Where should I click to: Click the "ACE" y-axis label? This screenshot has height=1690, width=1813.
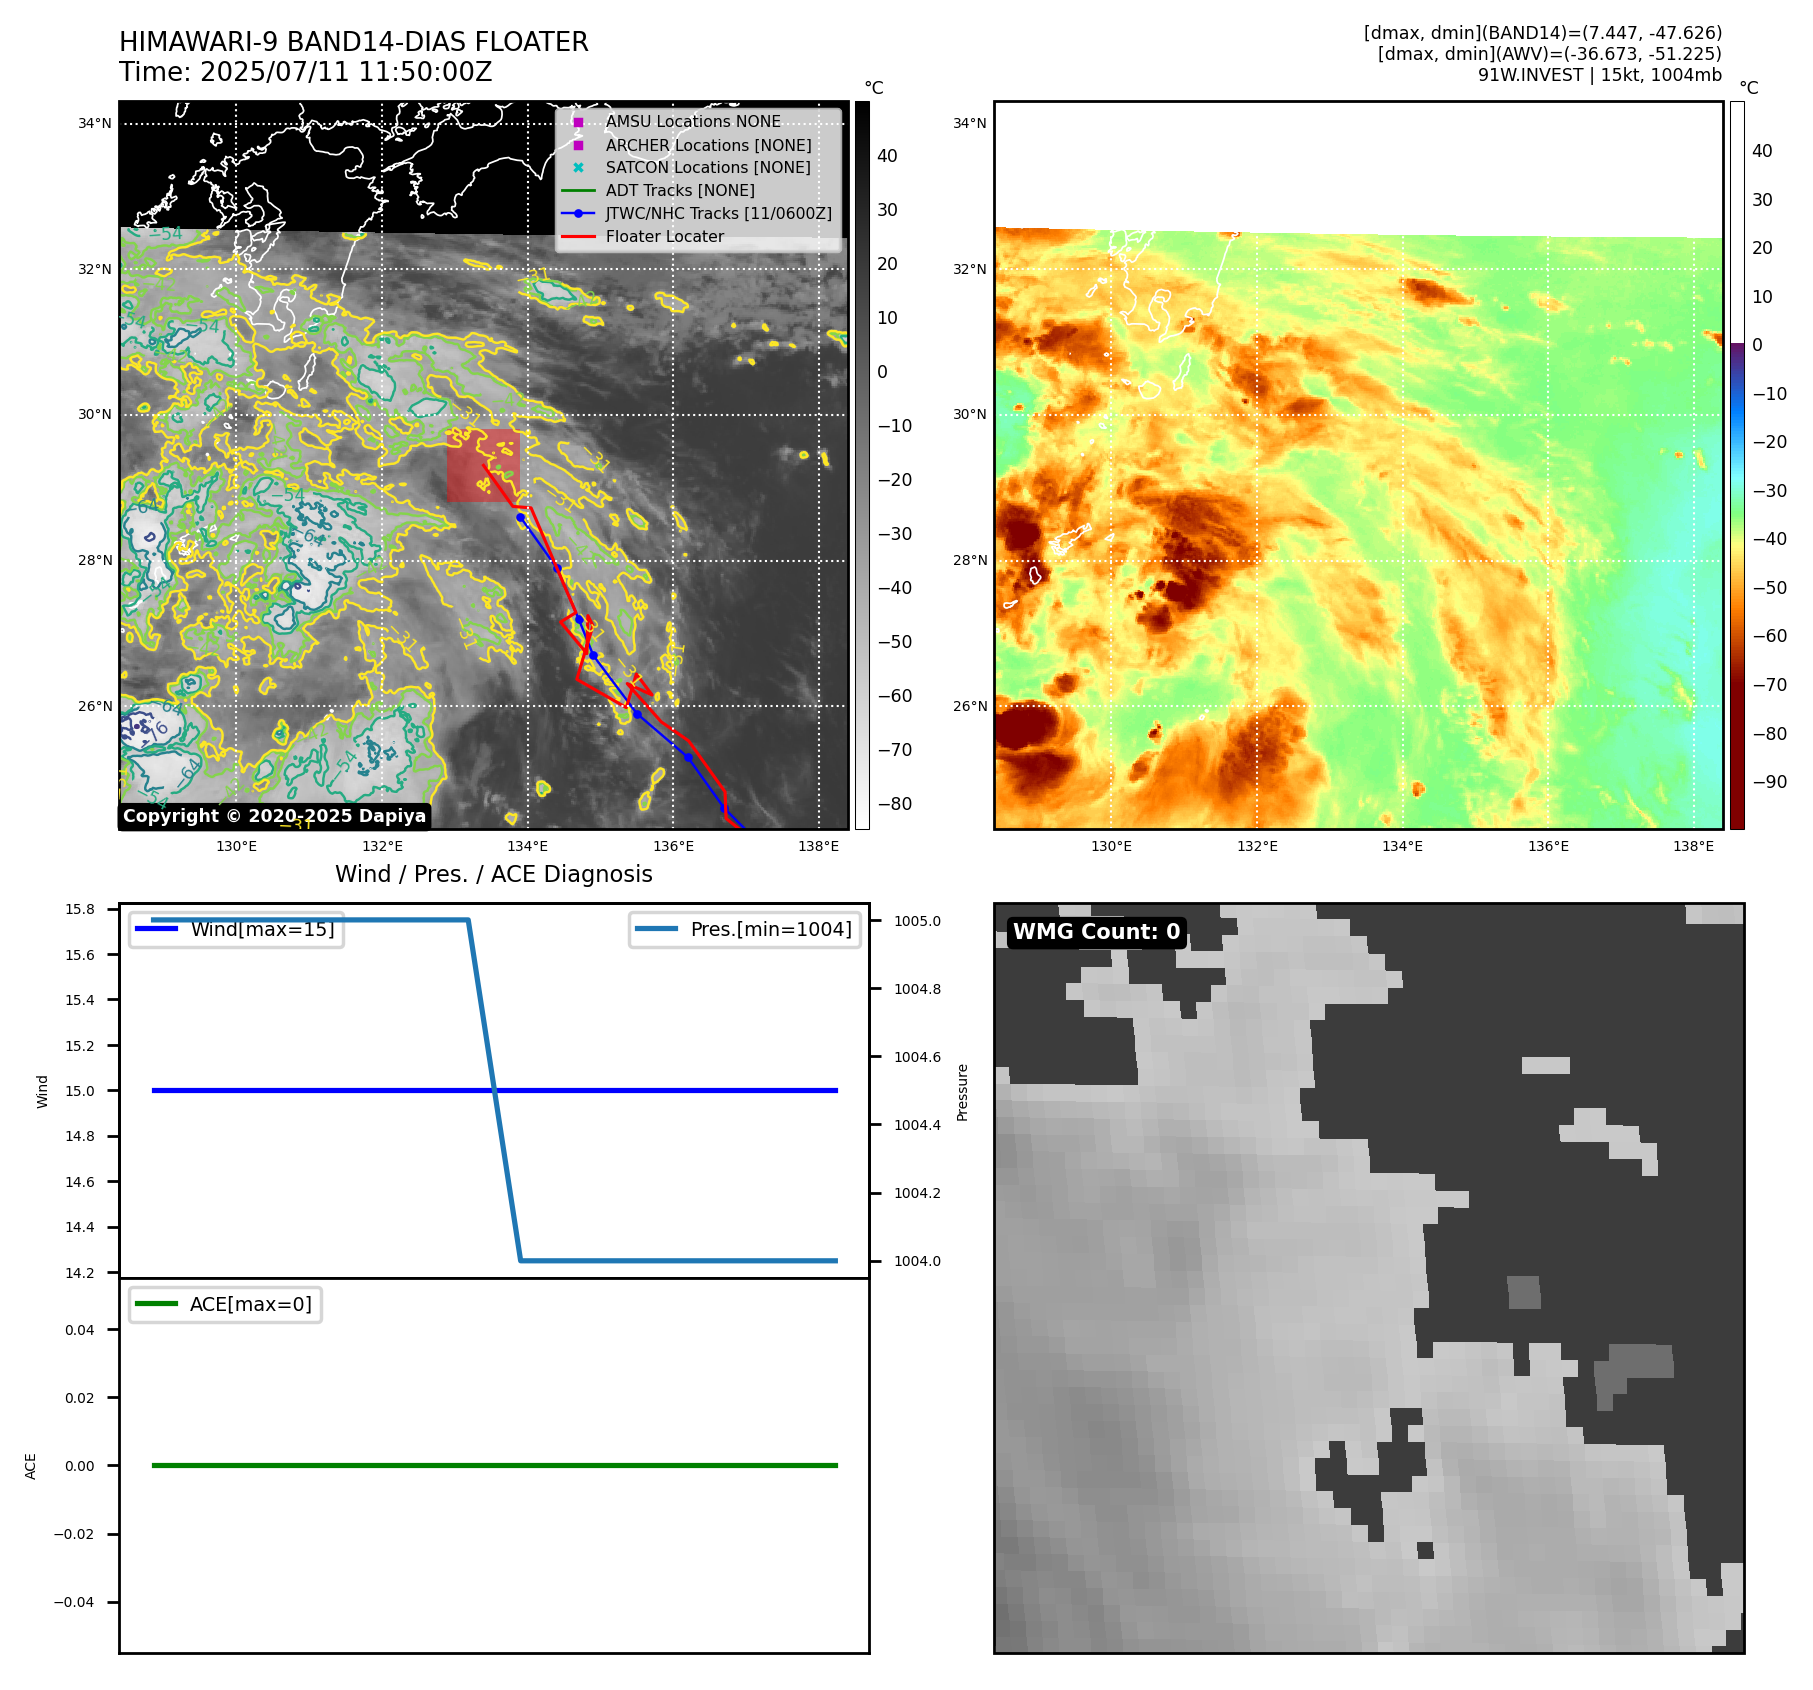point(30,1466)
